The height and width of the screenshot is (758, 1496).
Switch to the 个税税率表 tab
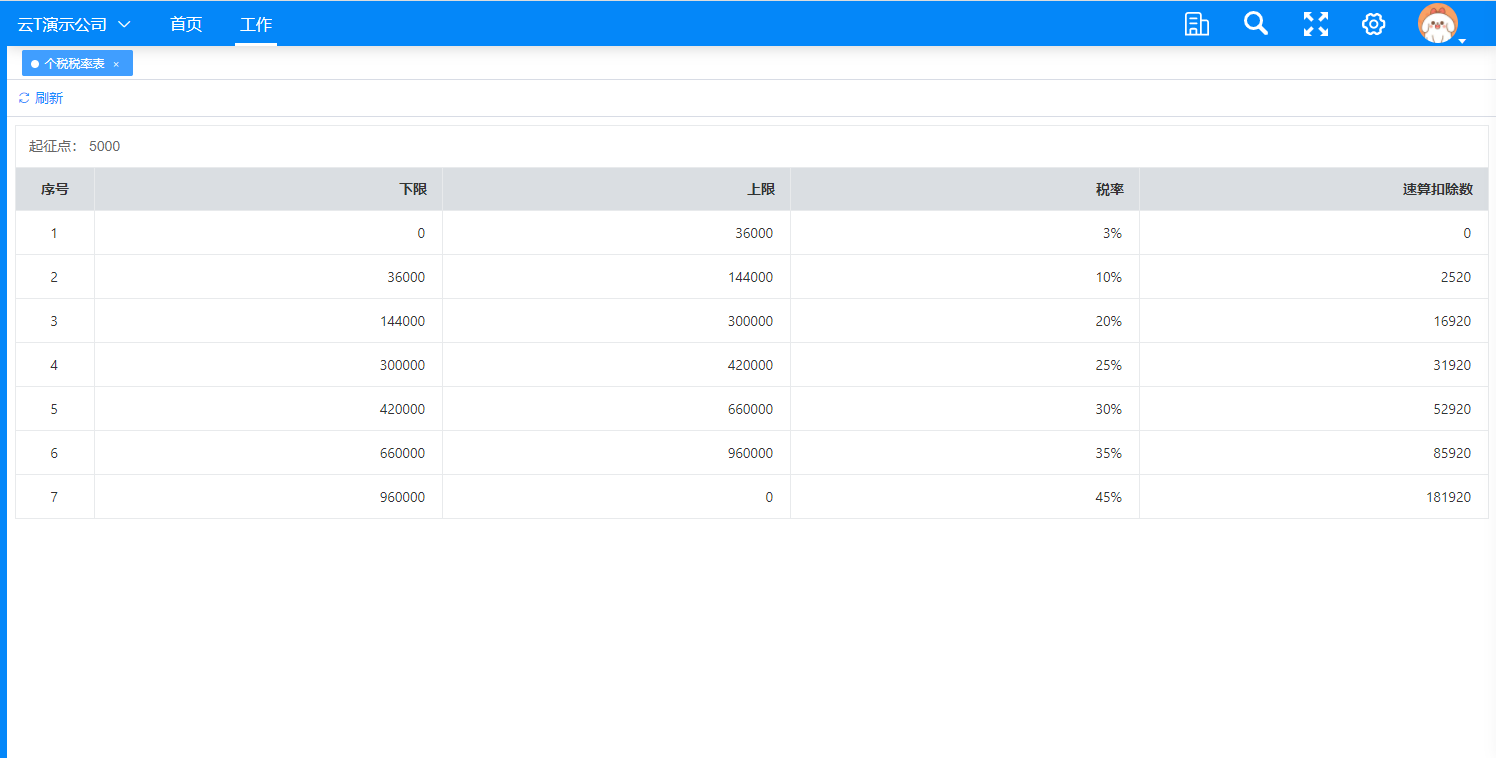click(74, 63)
